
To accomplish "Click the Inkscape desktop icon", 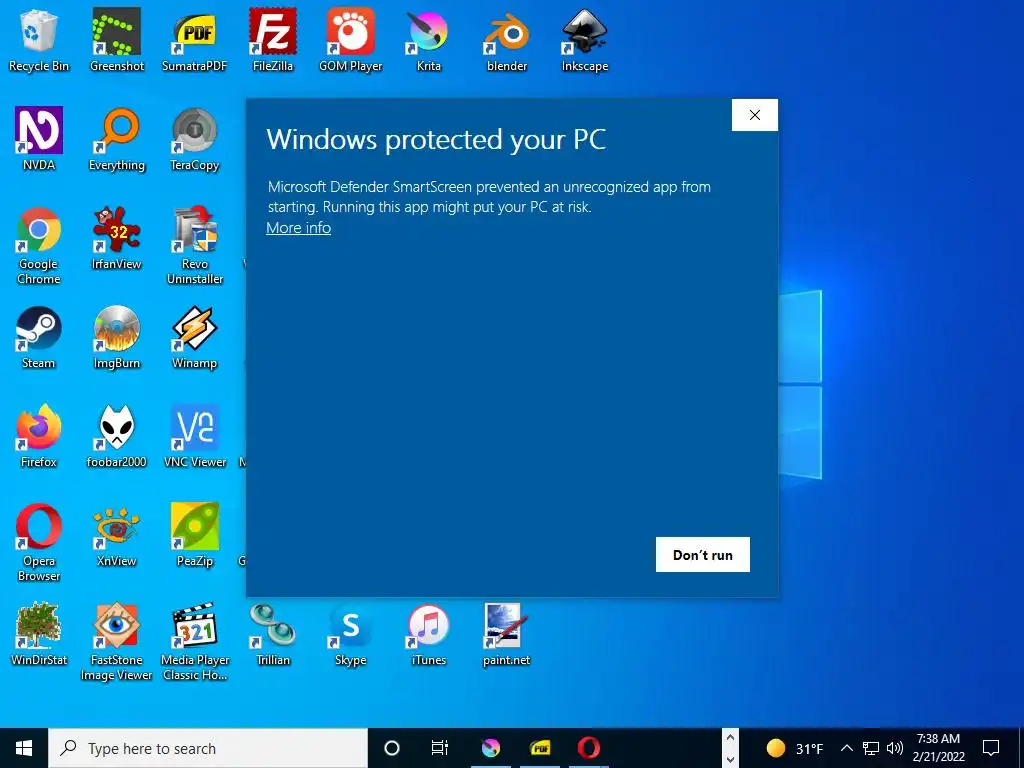I will (584, 39).
